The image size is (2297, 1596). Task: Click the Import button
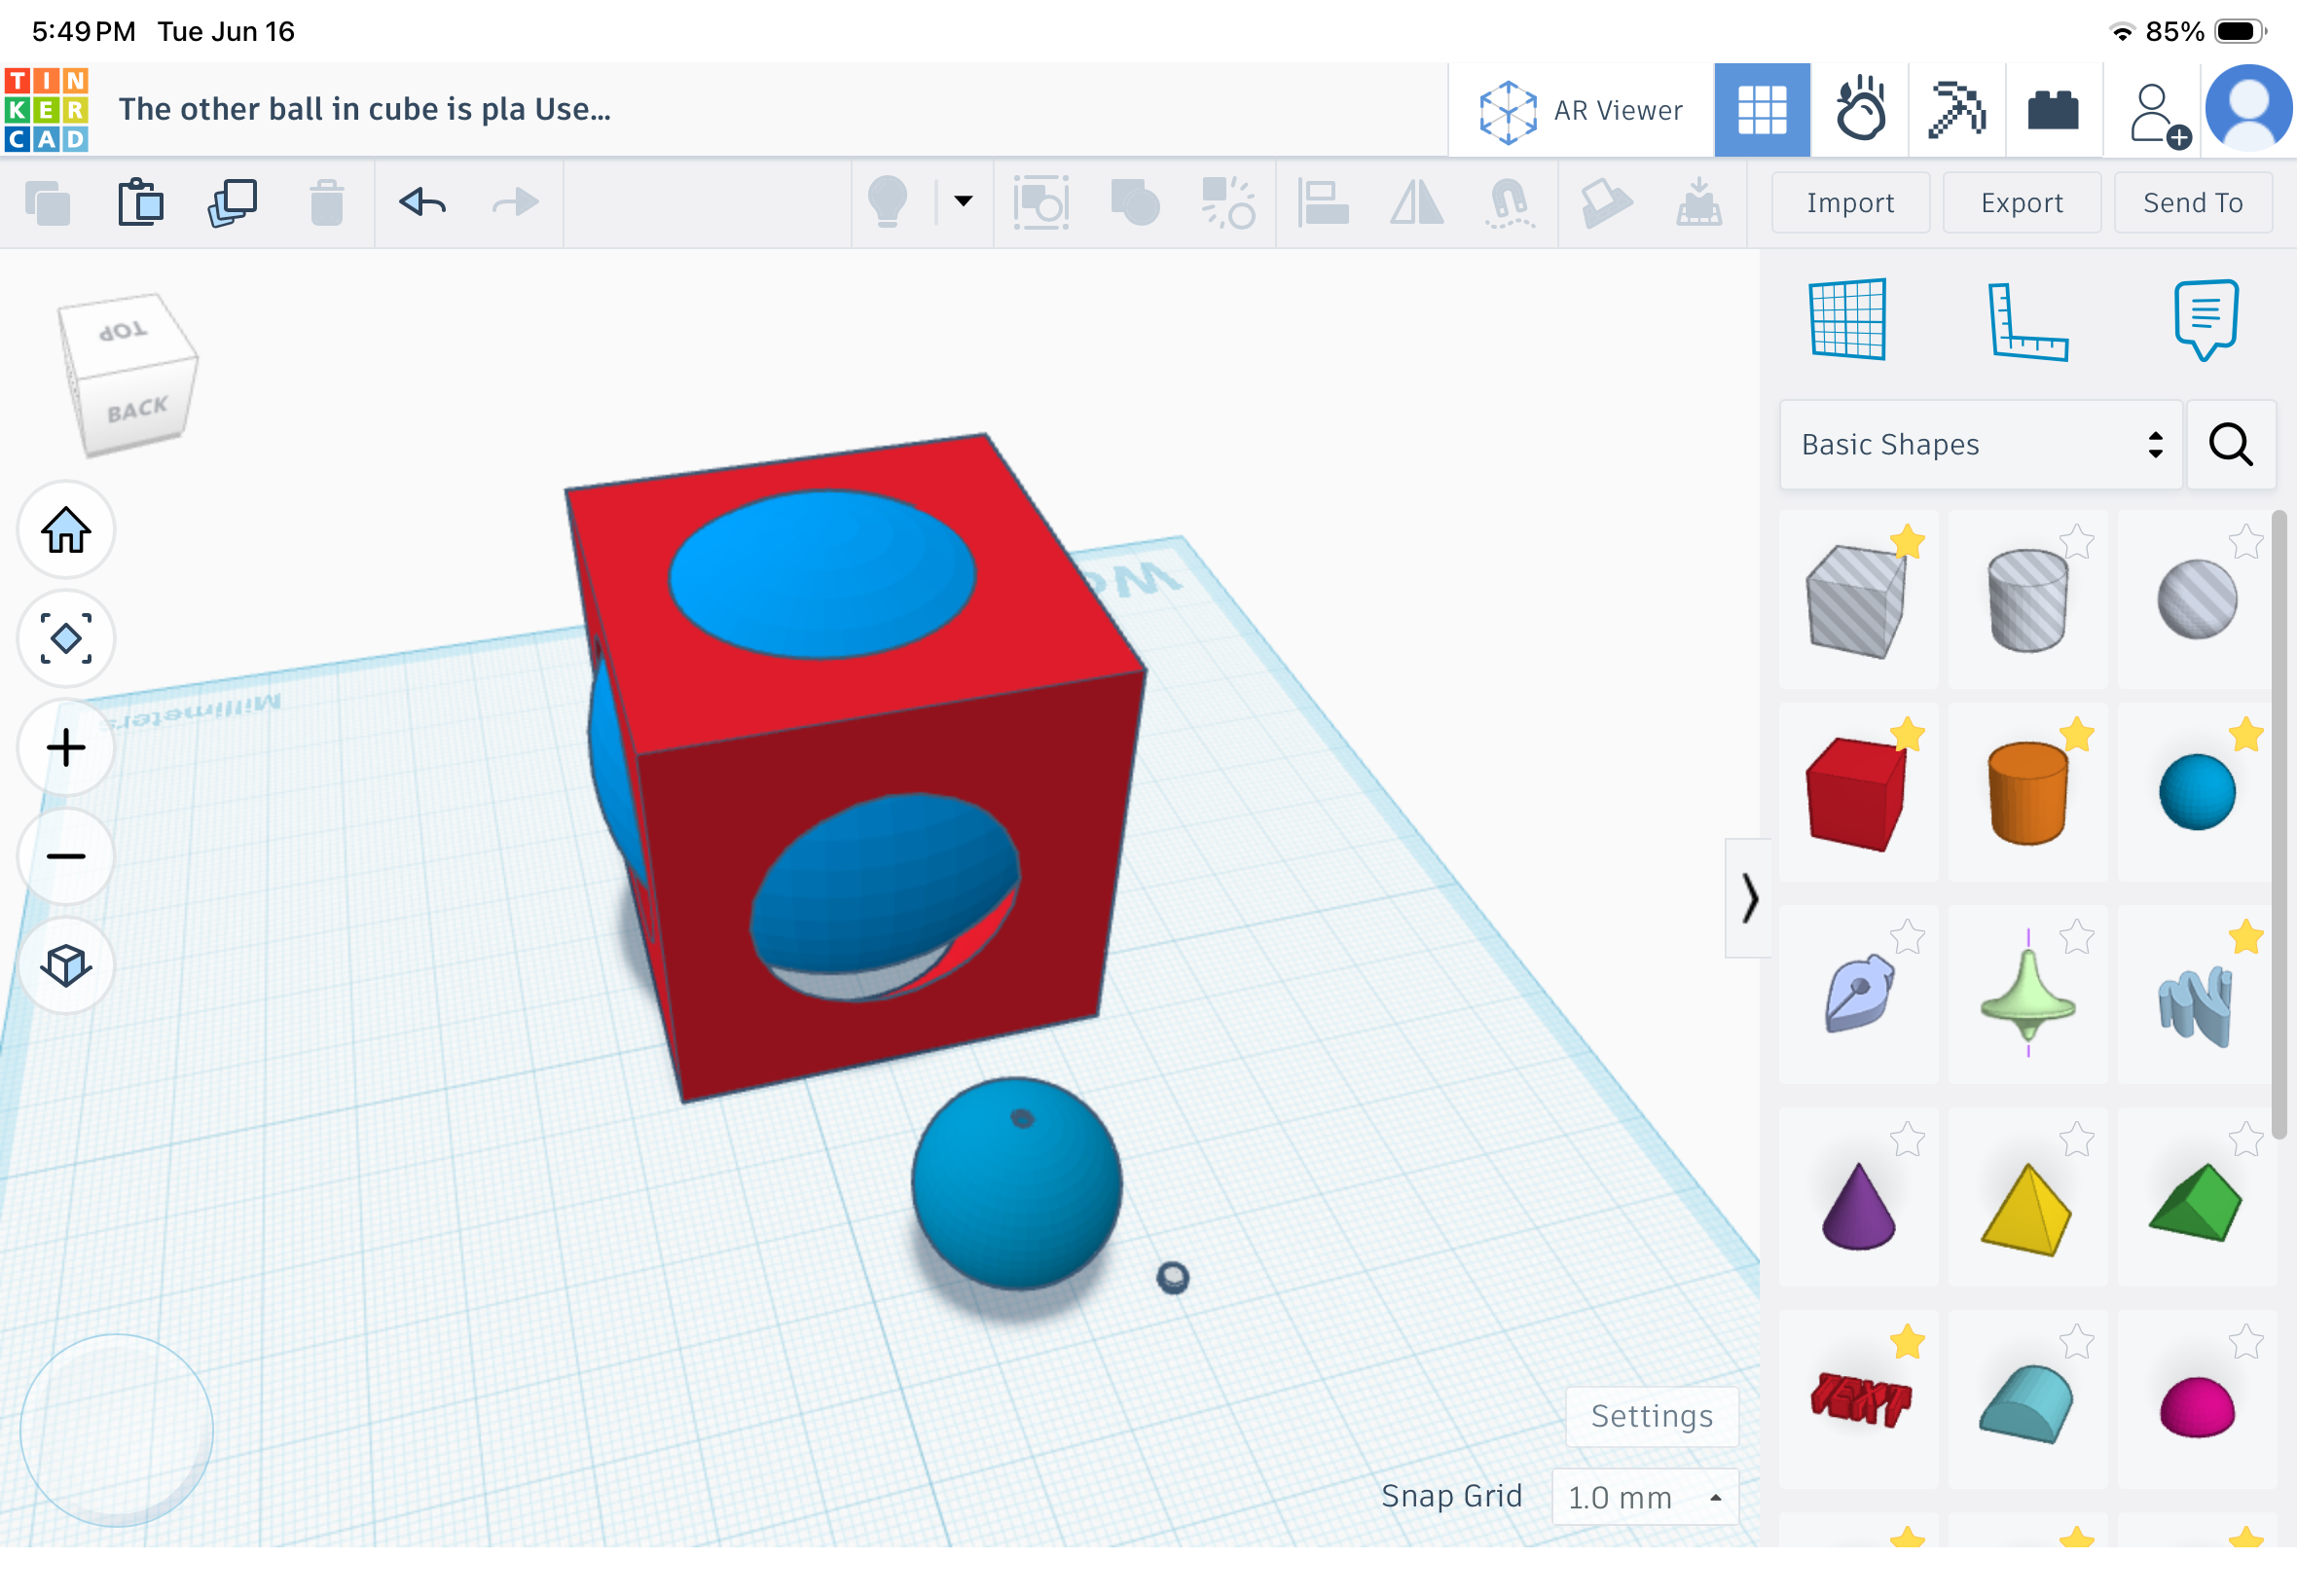coord(1850,203)
